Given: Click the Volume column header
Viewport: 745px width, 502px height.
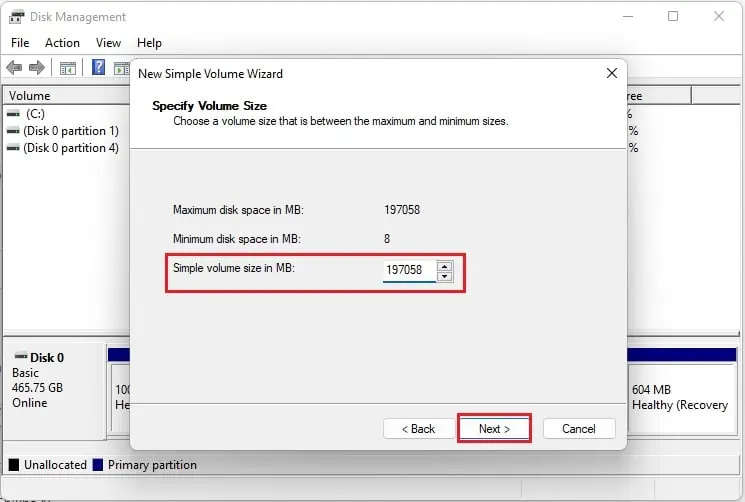Looking at the screenshot, I should (x=67, y=95).
